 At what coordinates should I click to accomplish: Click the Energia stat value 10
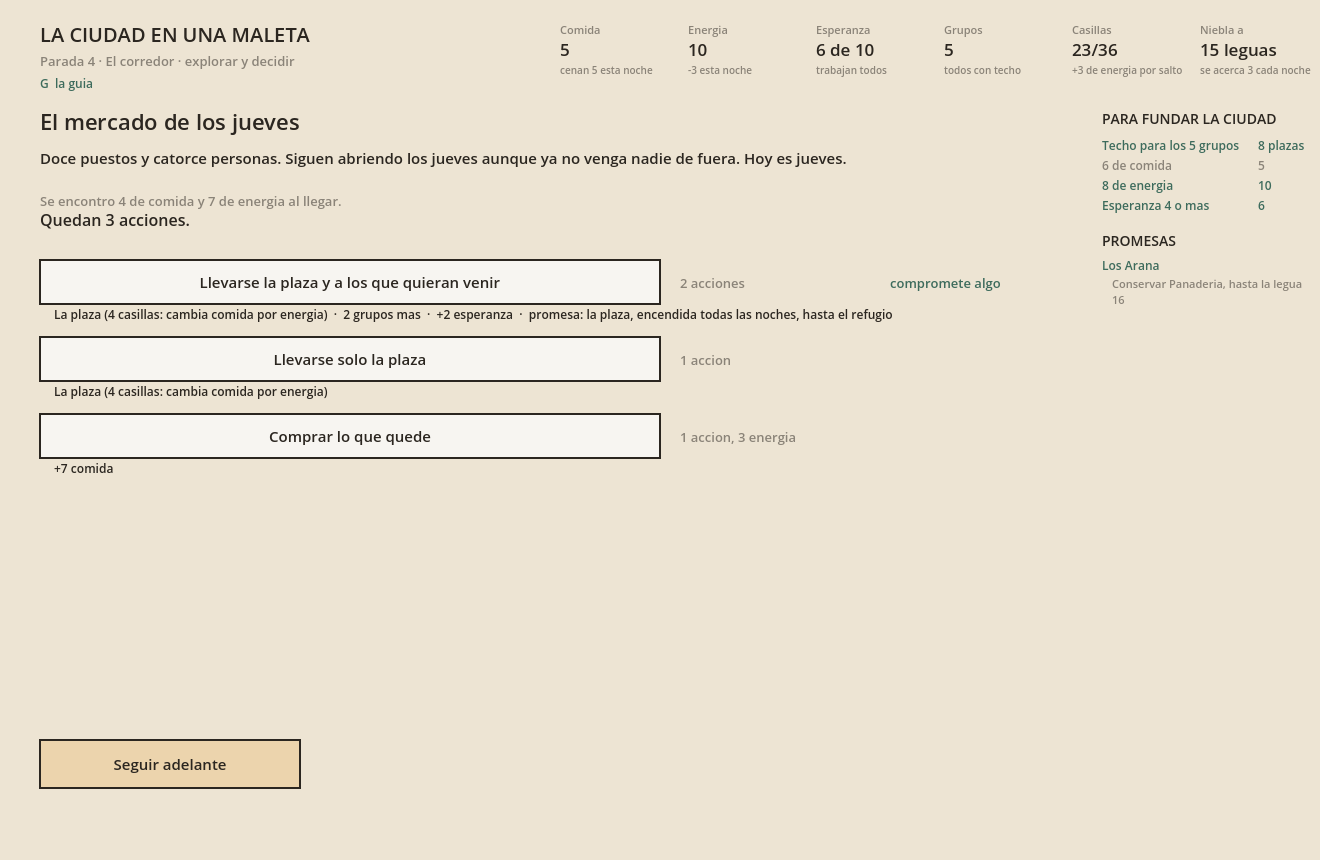697,50
